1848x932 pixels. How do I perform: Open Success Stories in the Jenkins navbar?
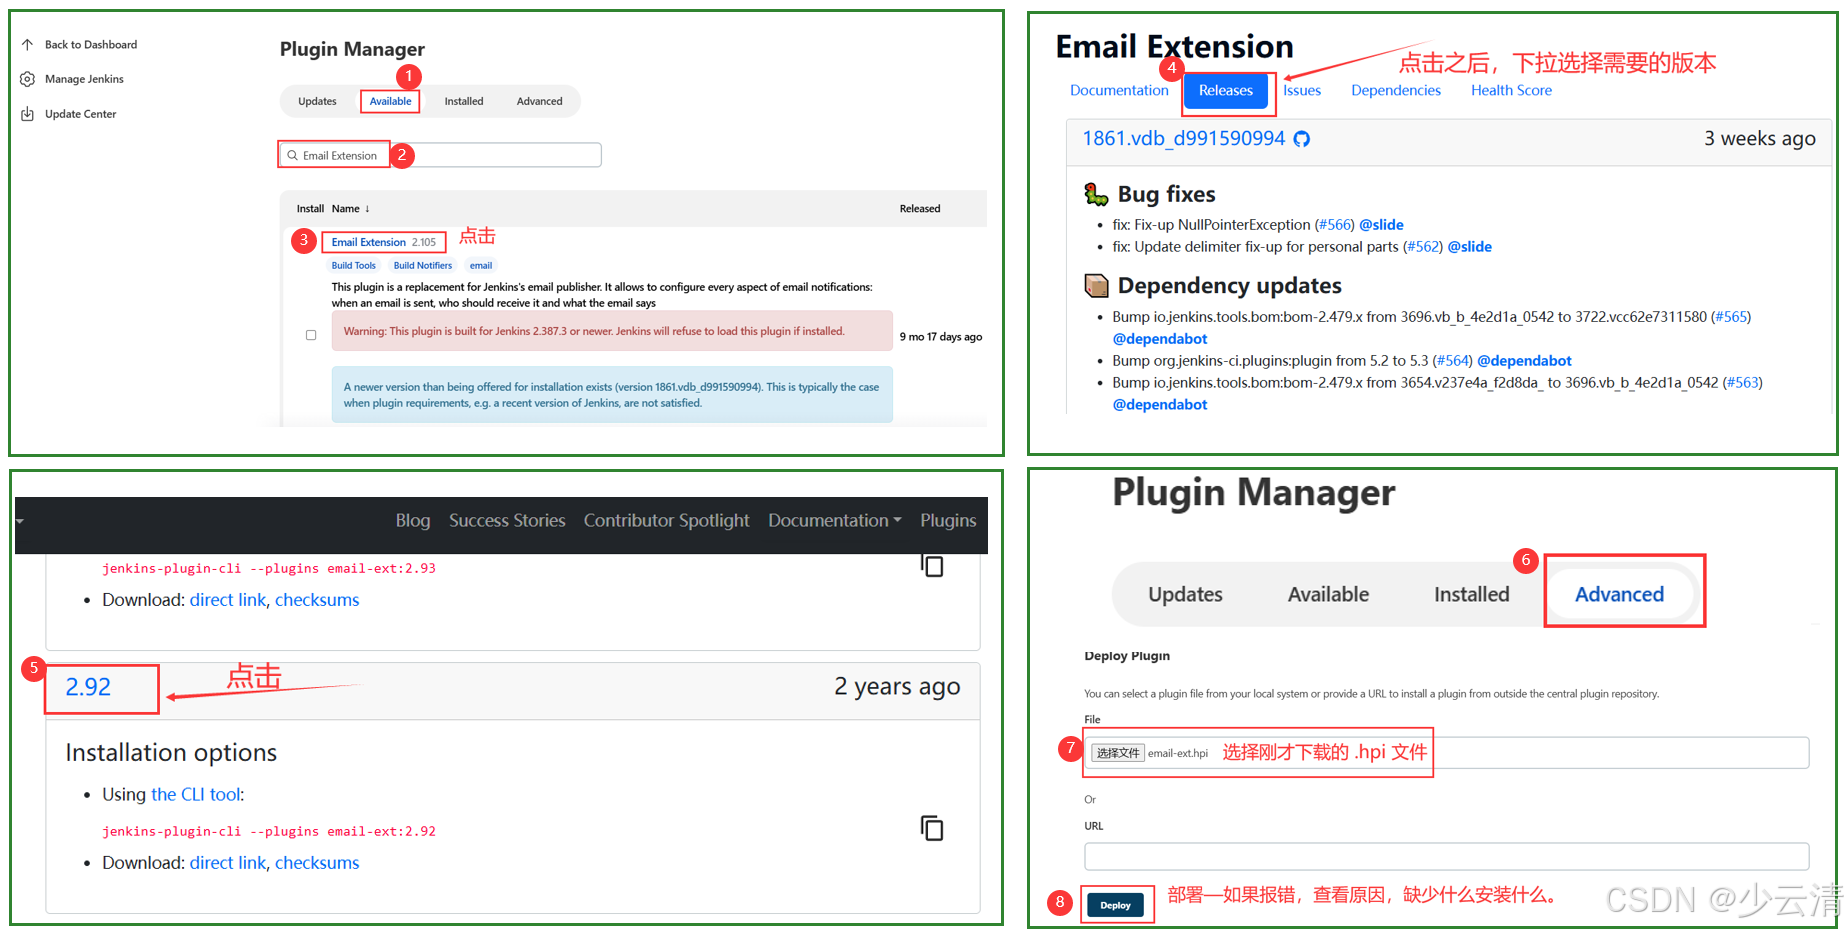[507, 520]
